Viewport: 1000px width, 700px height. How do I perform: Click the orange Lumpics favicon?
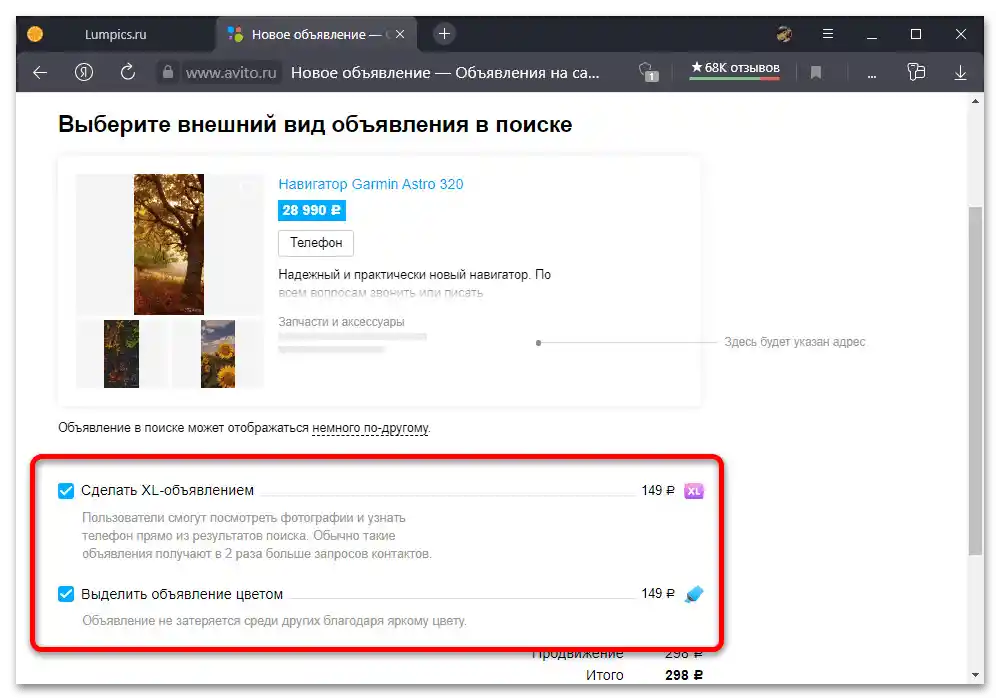pyautogui.click(x=35, y=34)
